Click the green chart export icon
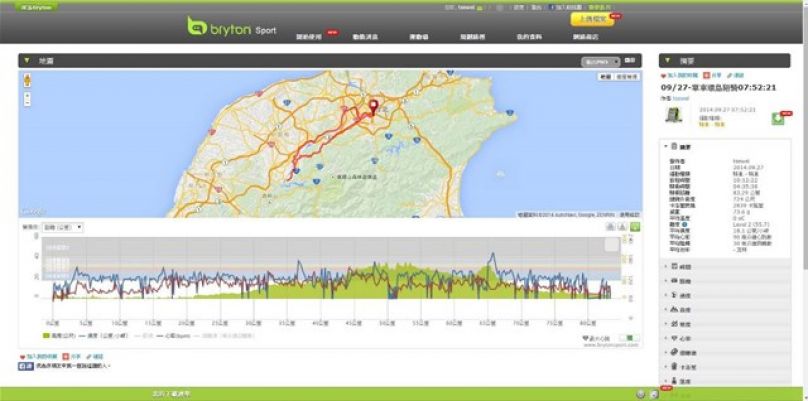The height and width of the screenshot is (401, 808). point(635,227)
